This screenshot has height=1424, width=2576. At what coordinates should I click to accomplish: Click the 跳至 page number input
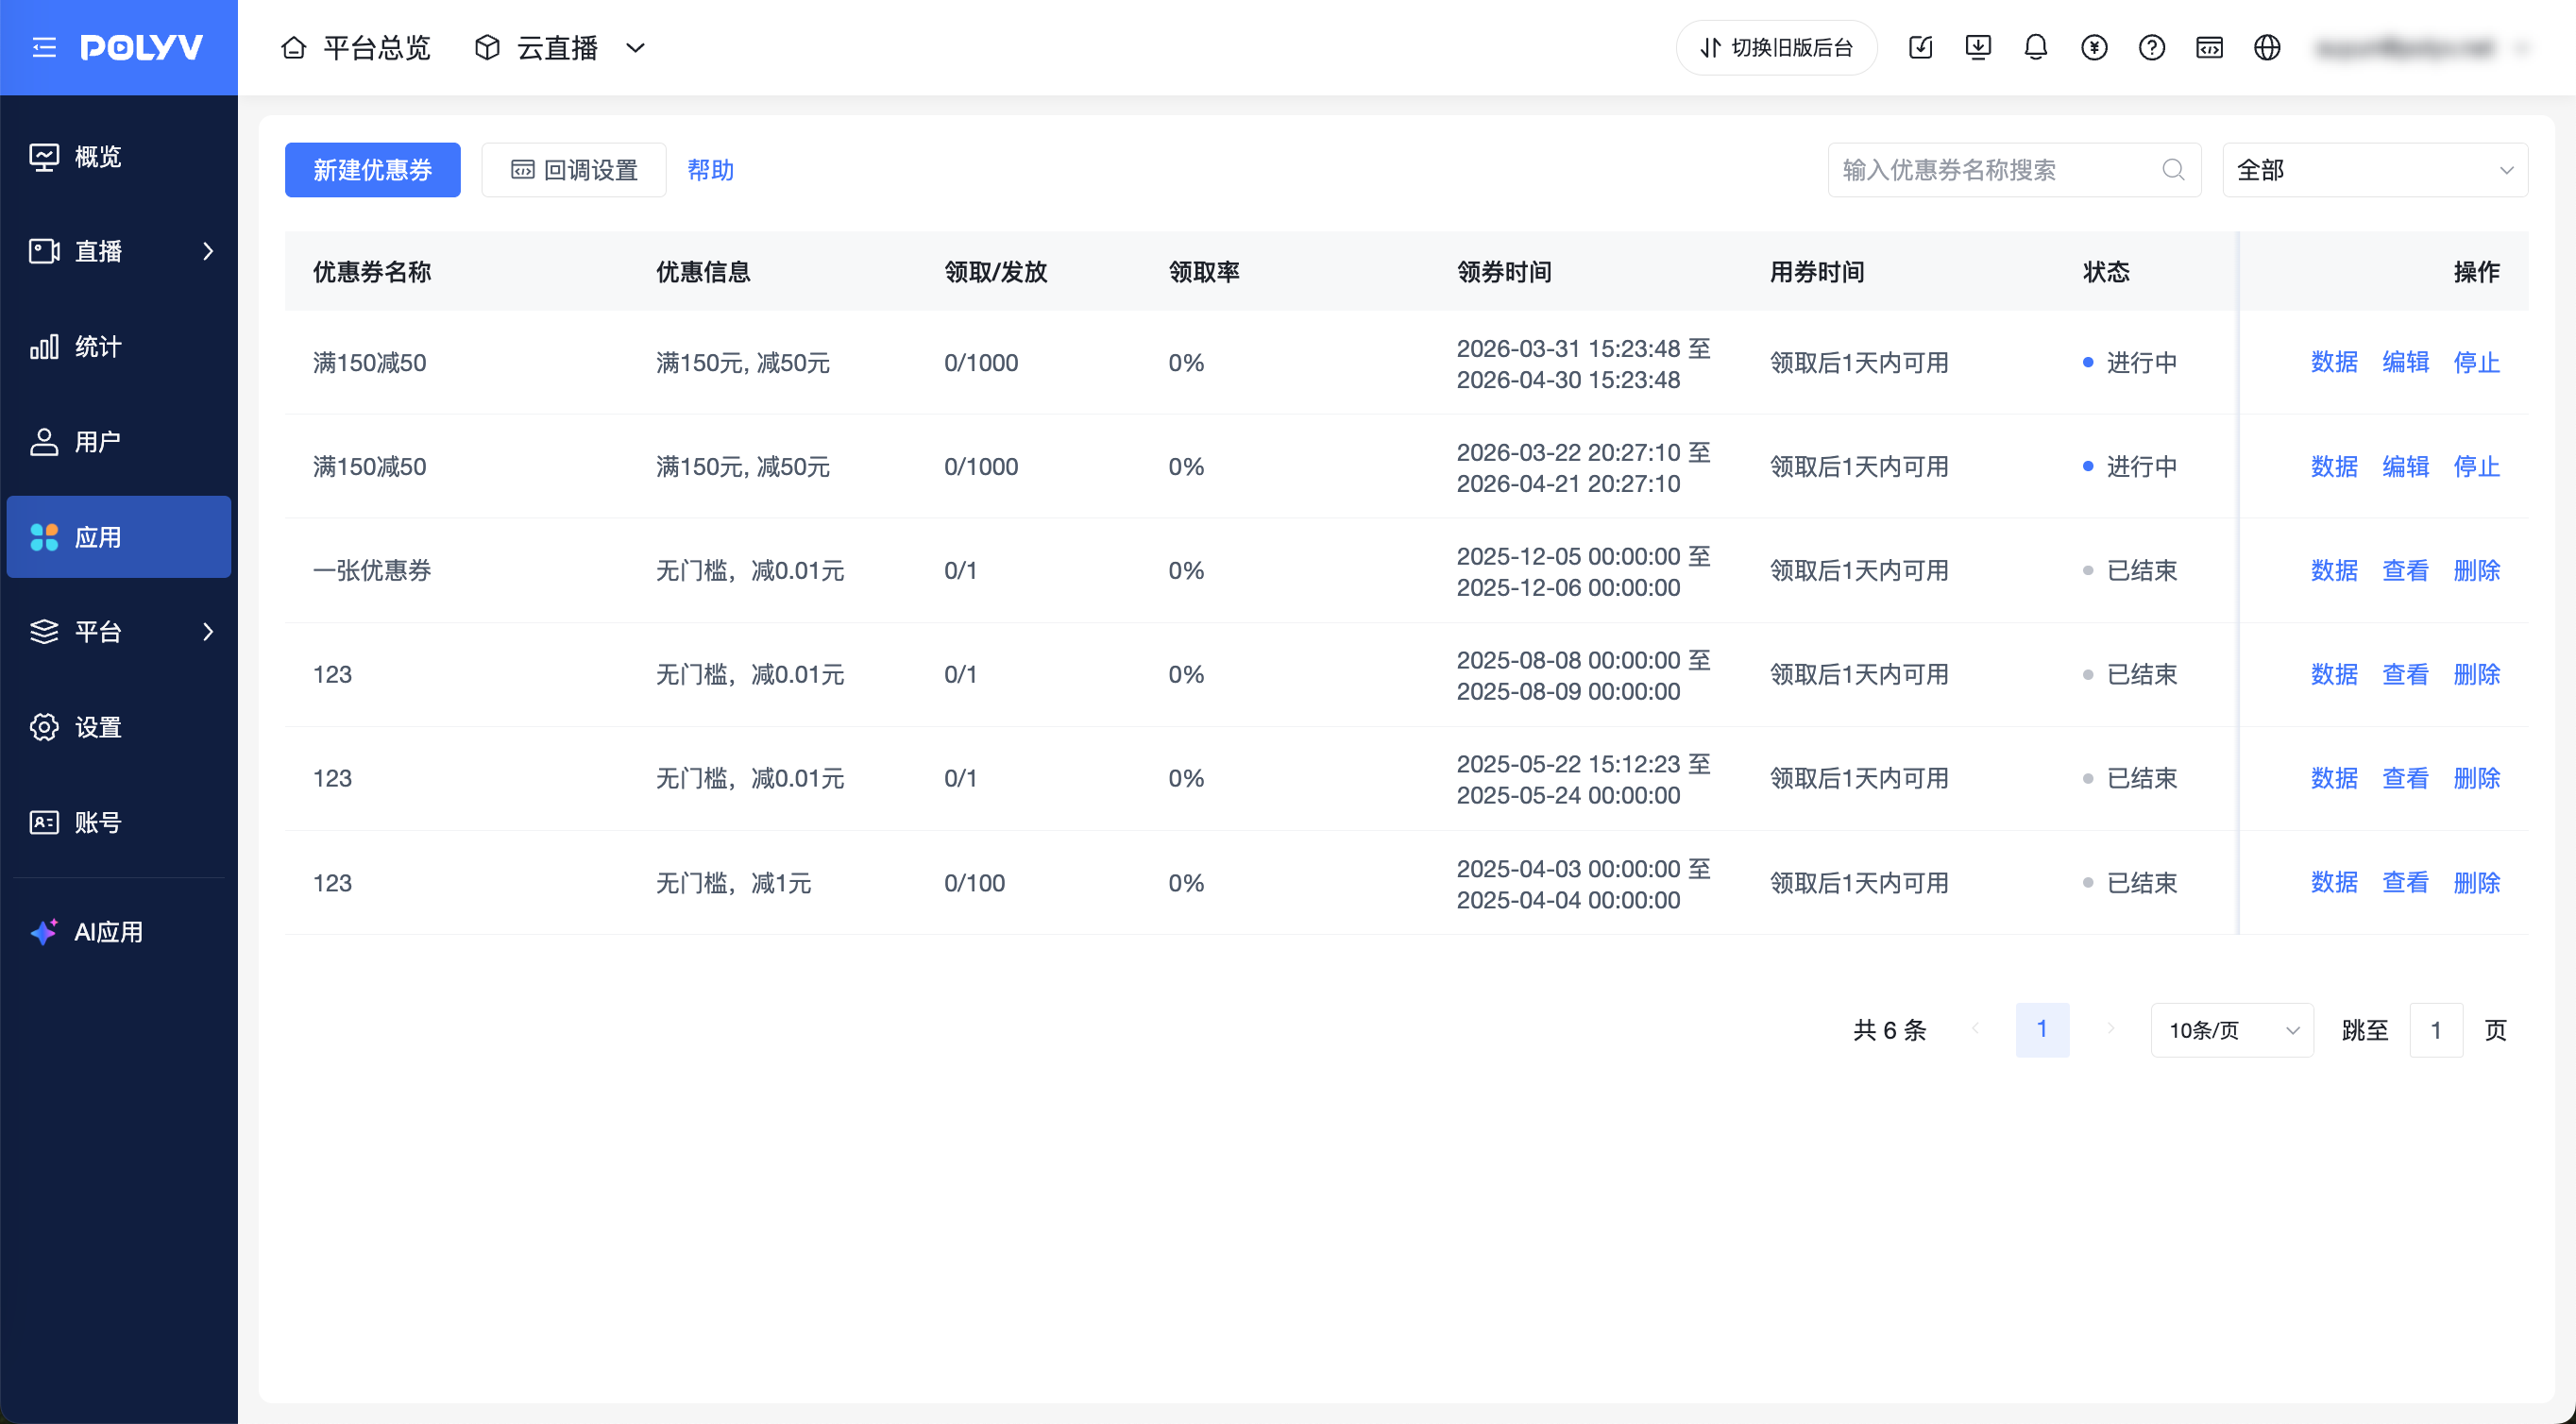pos(2436,1030)
